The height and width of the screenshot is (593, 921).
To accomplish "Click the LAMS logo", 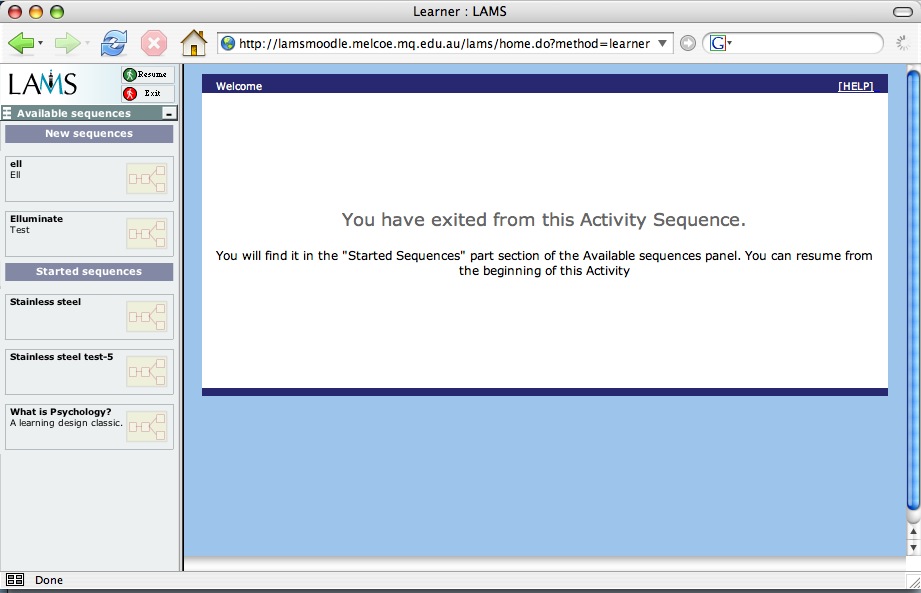I will (42, 83).
